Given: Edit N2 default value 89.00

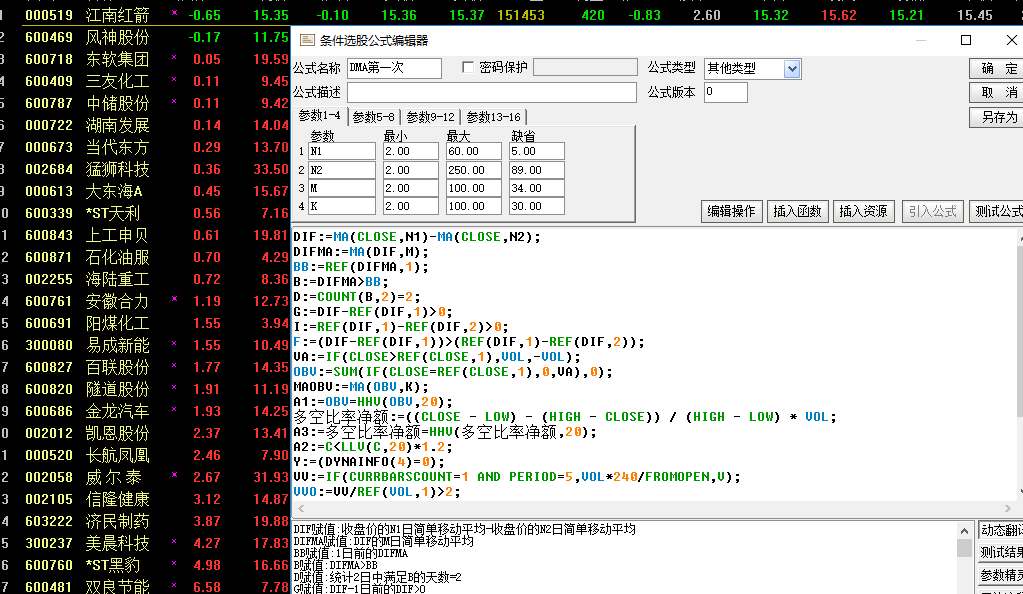Looking at the screenshot, I should pos(536,170).
